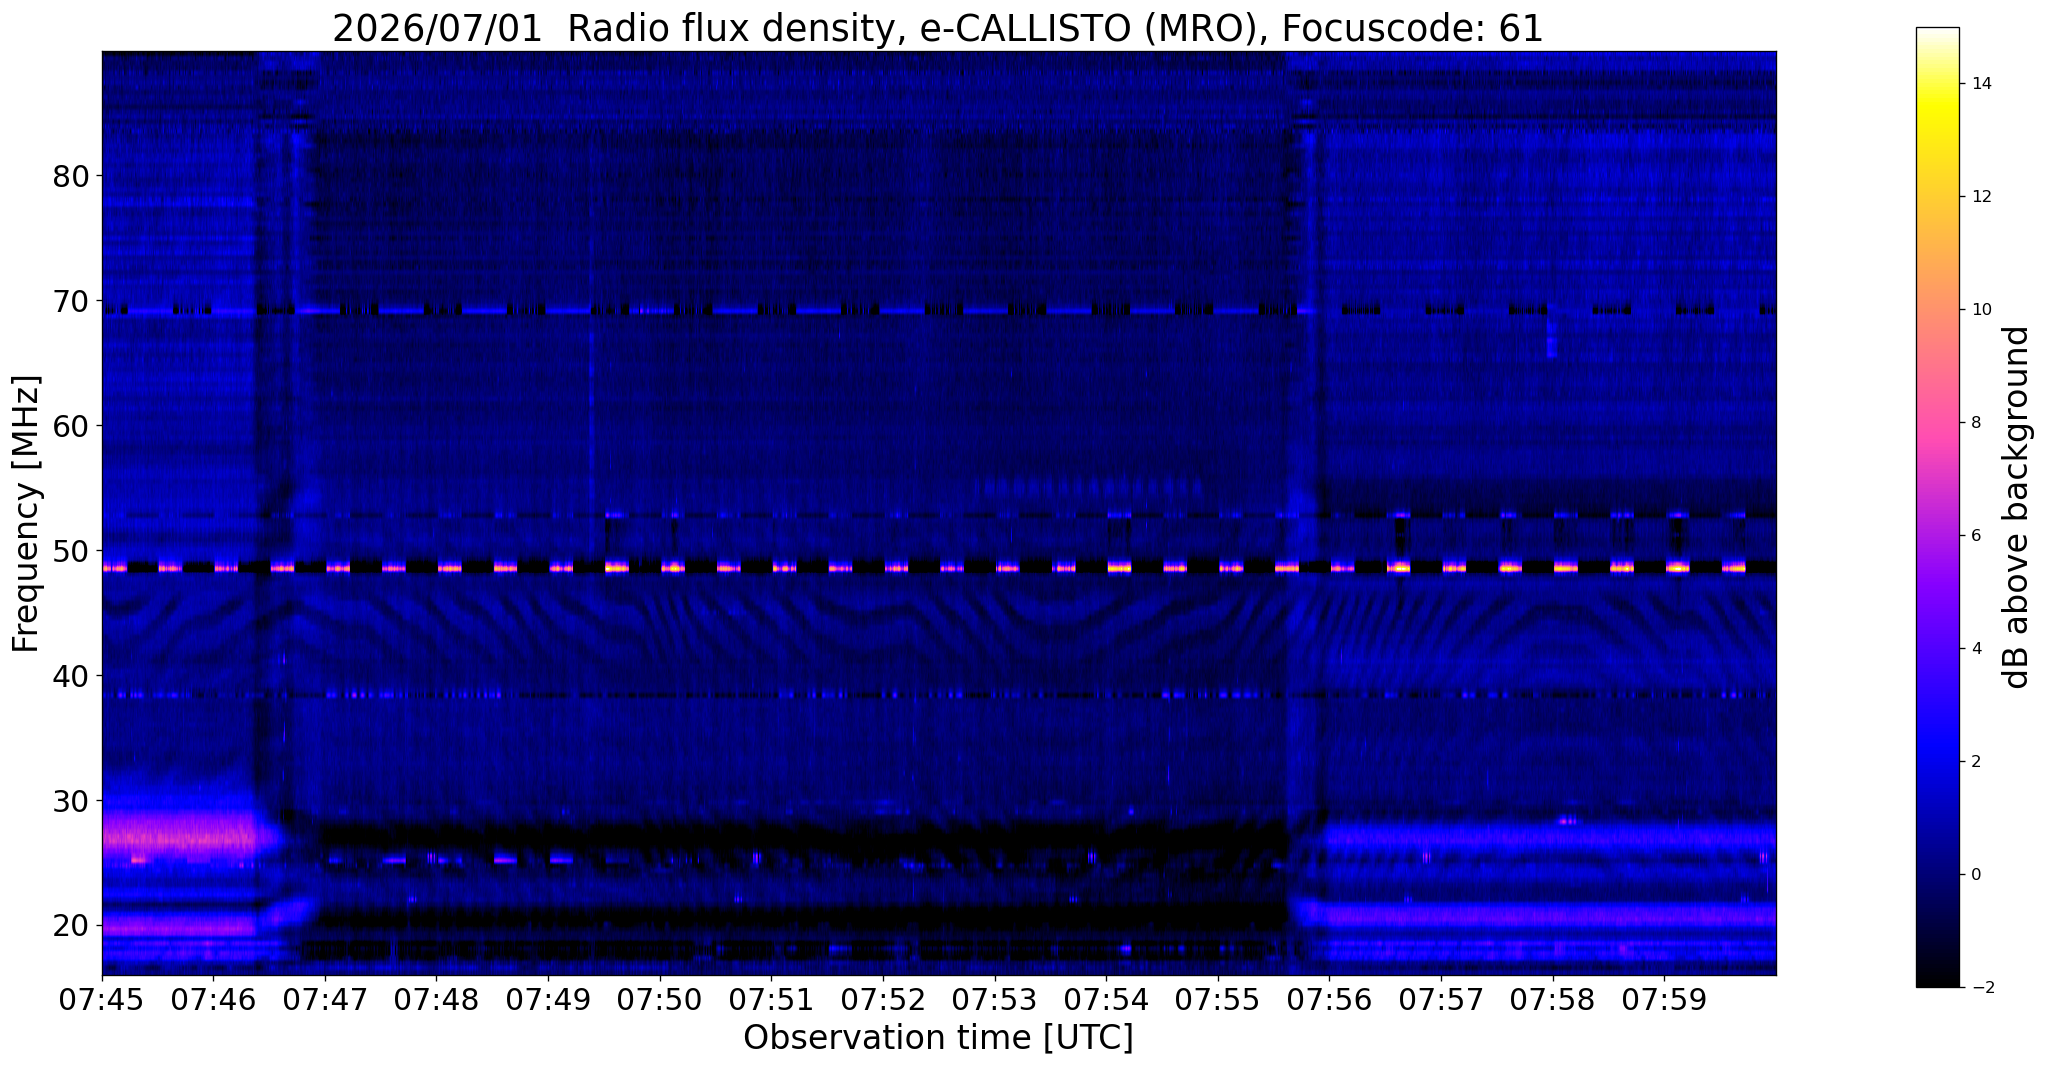Click the 80 MHz frequency axis label

[x=72, y=176]
